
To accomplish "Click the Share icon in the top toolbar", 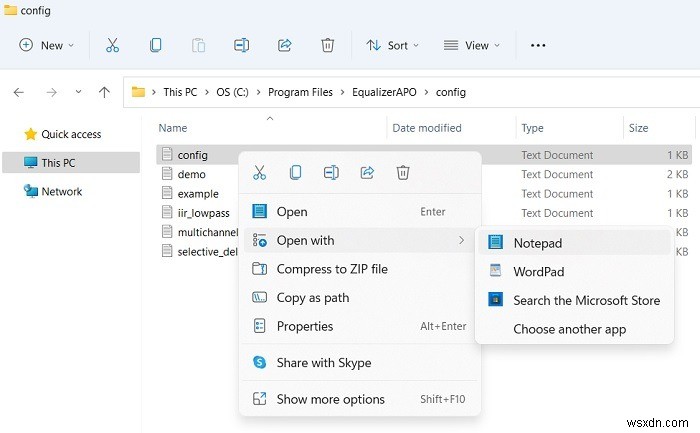I will [284, 45].
